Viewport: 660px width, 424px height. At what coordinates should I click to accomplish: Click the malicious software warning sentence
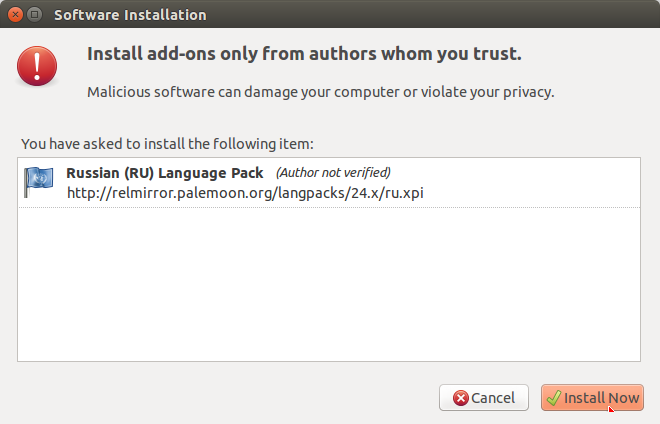pyautogui.click(x=321, y=92)
